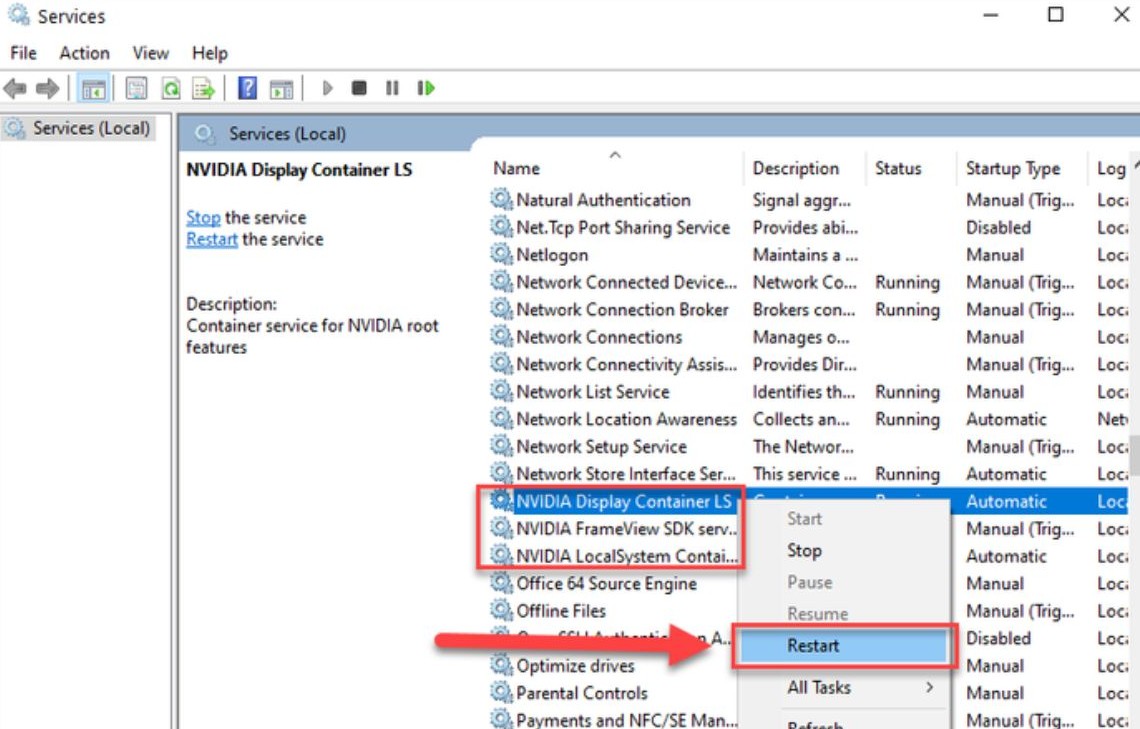Screen dimensions: 1140x729
Task: Open the View menu
Action: (x=151, y=53)
